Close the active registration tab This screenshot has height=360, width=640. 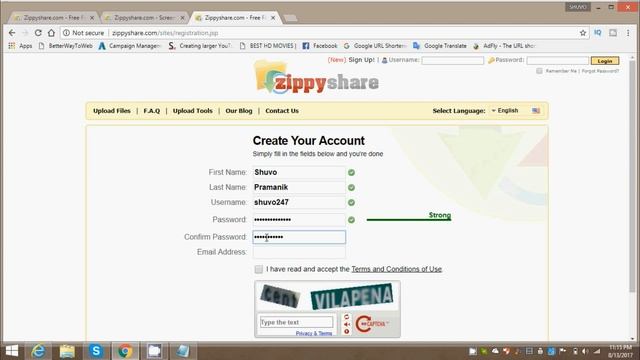click(x=273, y=18)
